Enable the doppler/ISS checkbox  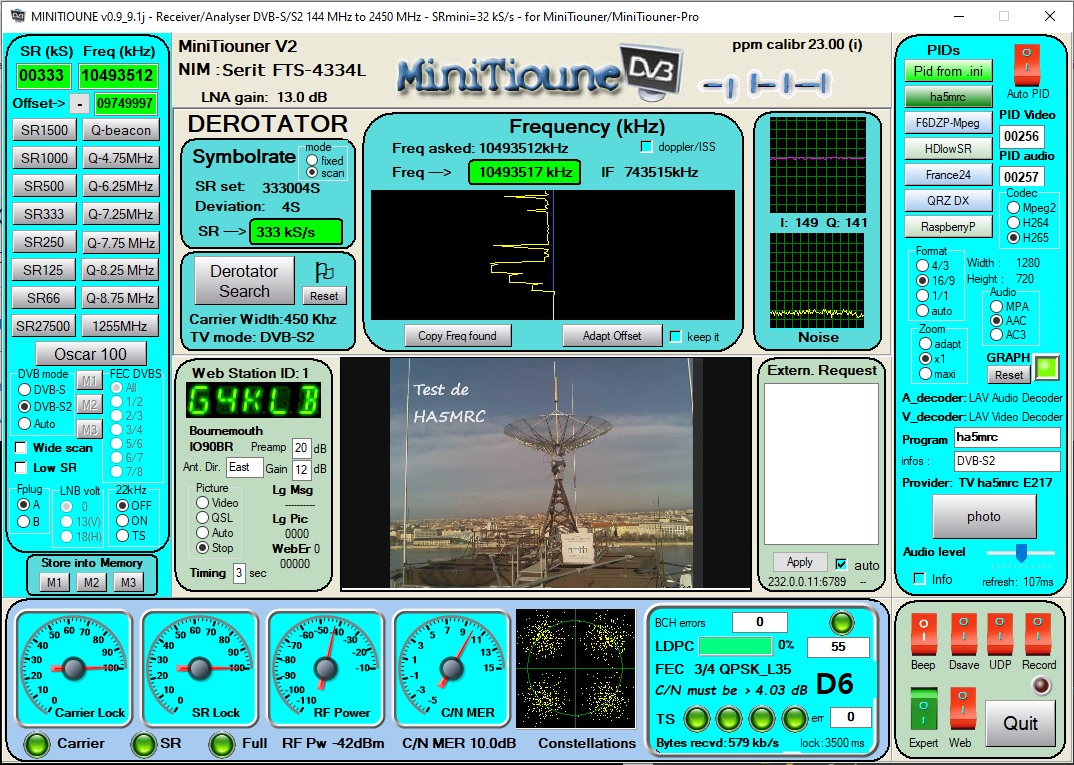646,147
